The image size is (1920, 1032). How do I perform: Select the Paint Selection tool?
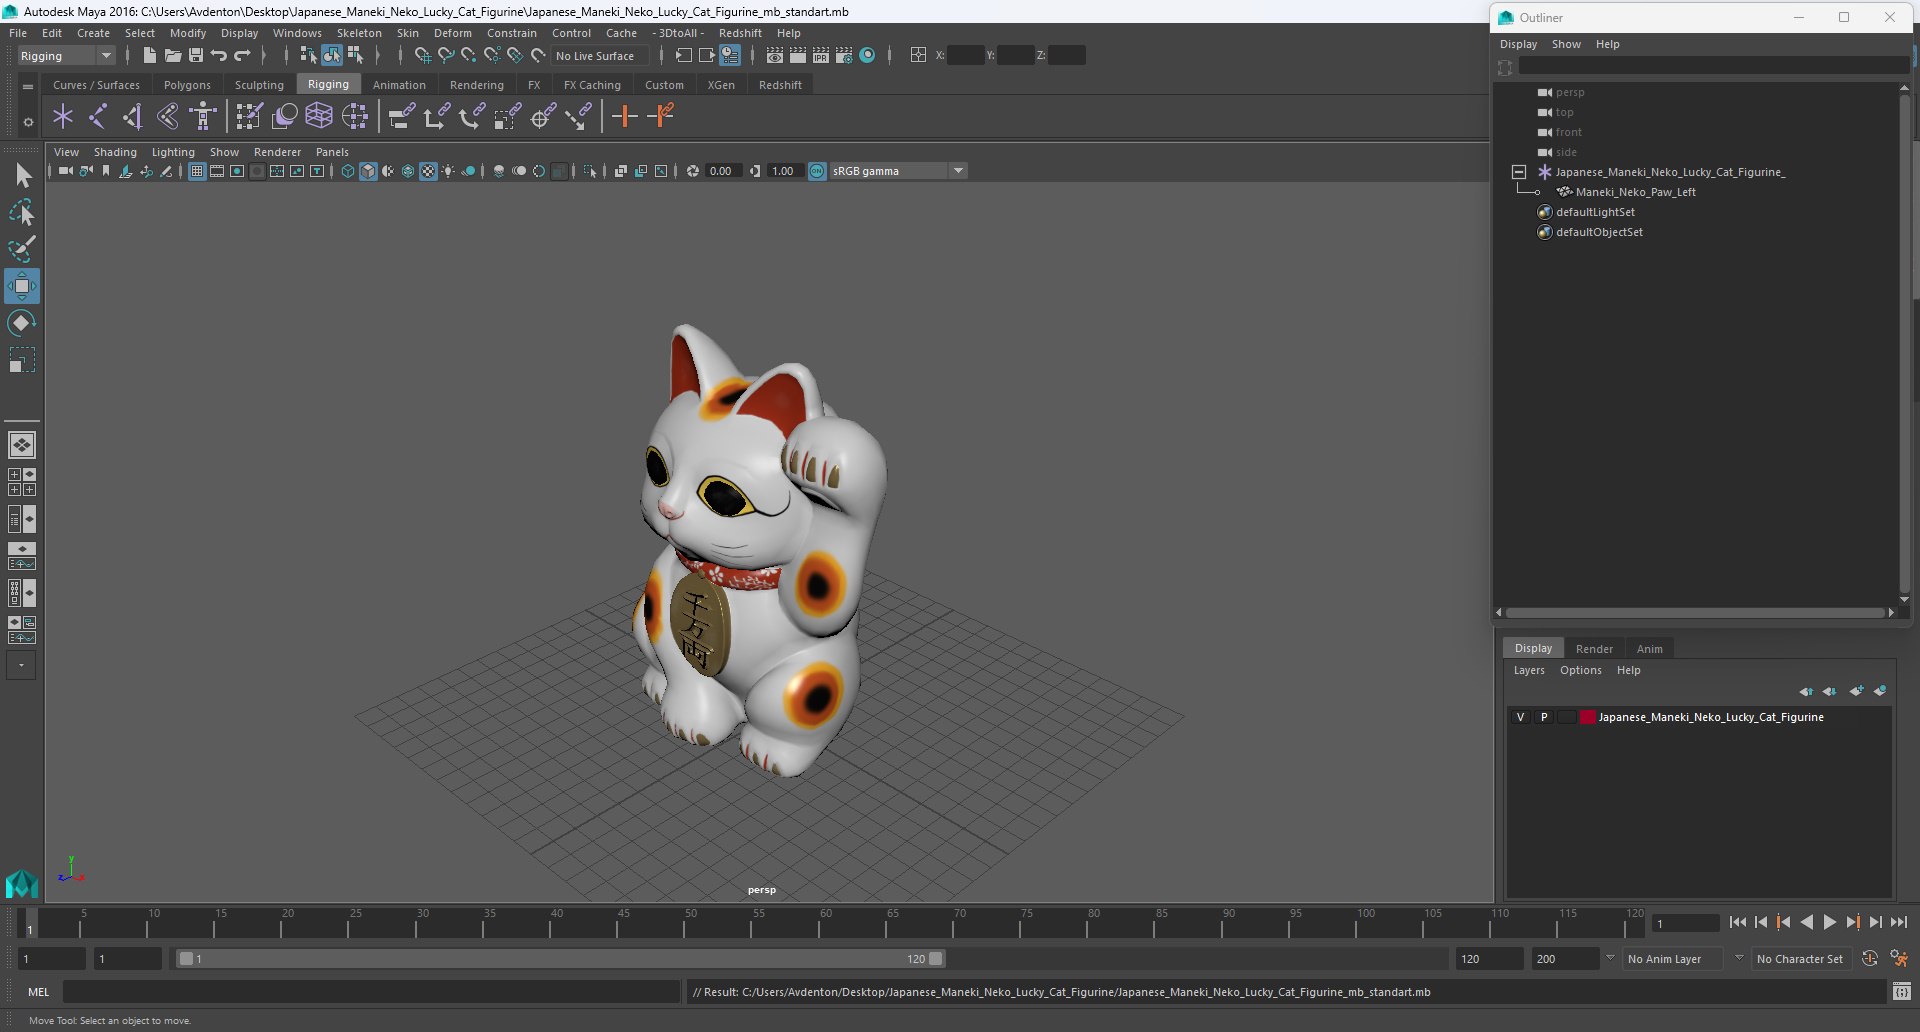pyautogui.click(x=21, y=249)
